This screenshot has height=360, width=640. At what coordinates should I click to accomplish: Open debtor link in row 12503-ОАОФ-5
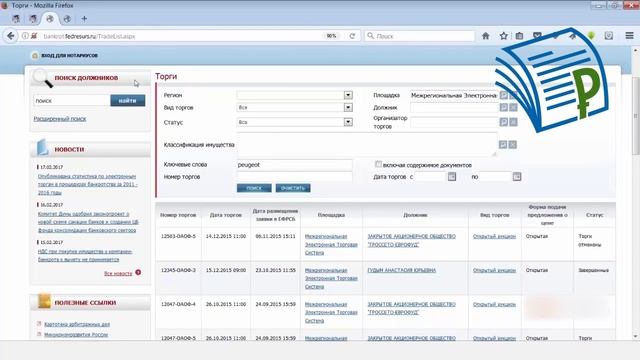[411, 240]
